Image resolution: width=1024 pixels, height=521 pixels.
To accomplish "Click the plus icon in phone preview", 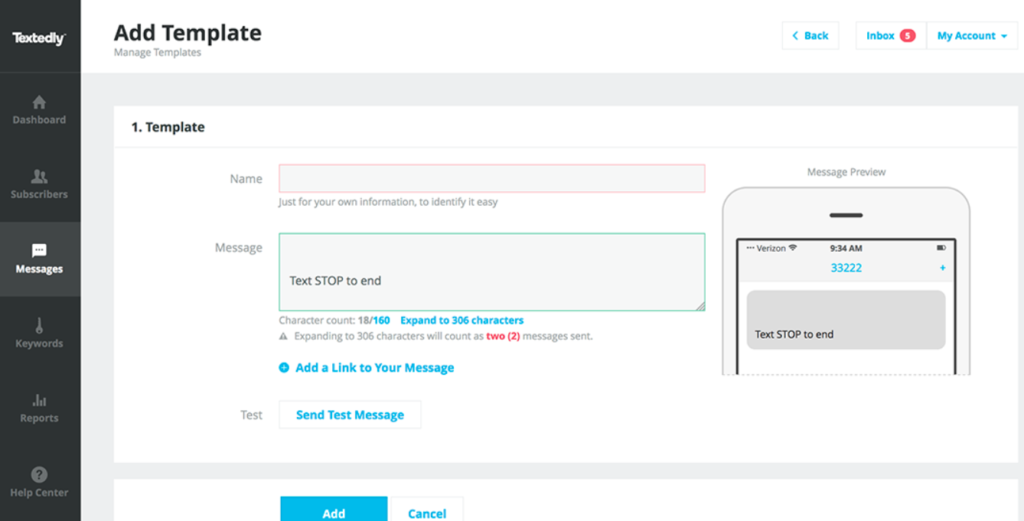I will click(942, 268).
